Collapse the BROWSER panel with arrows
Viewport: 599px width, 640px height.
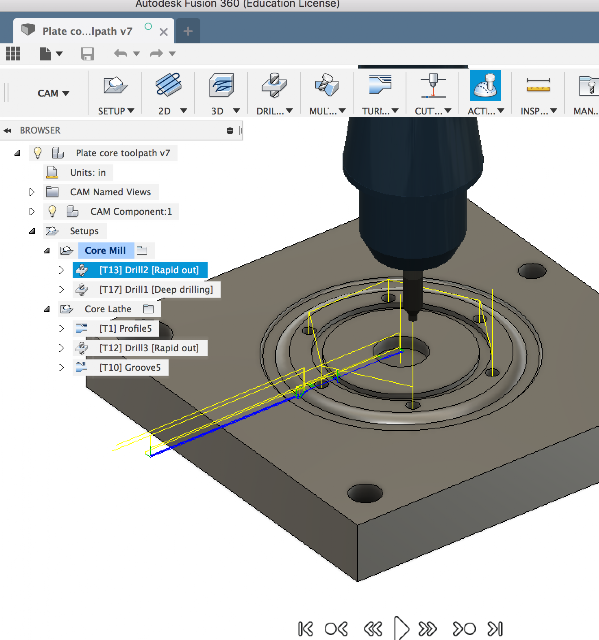pyautogui.click(x=7, y=131)
